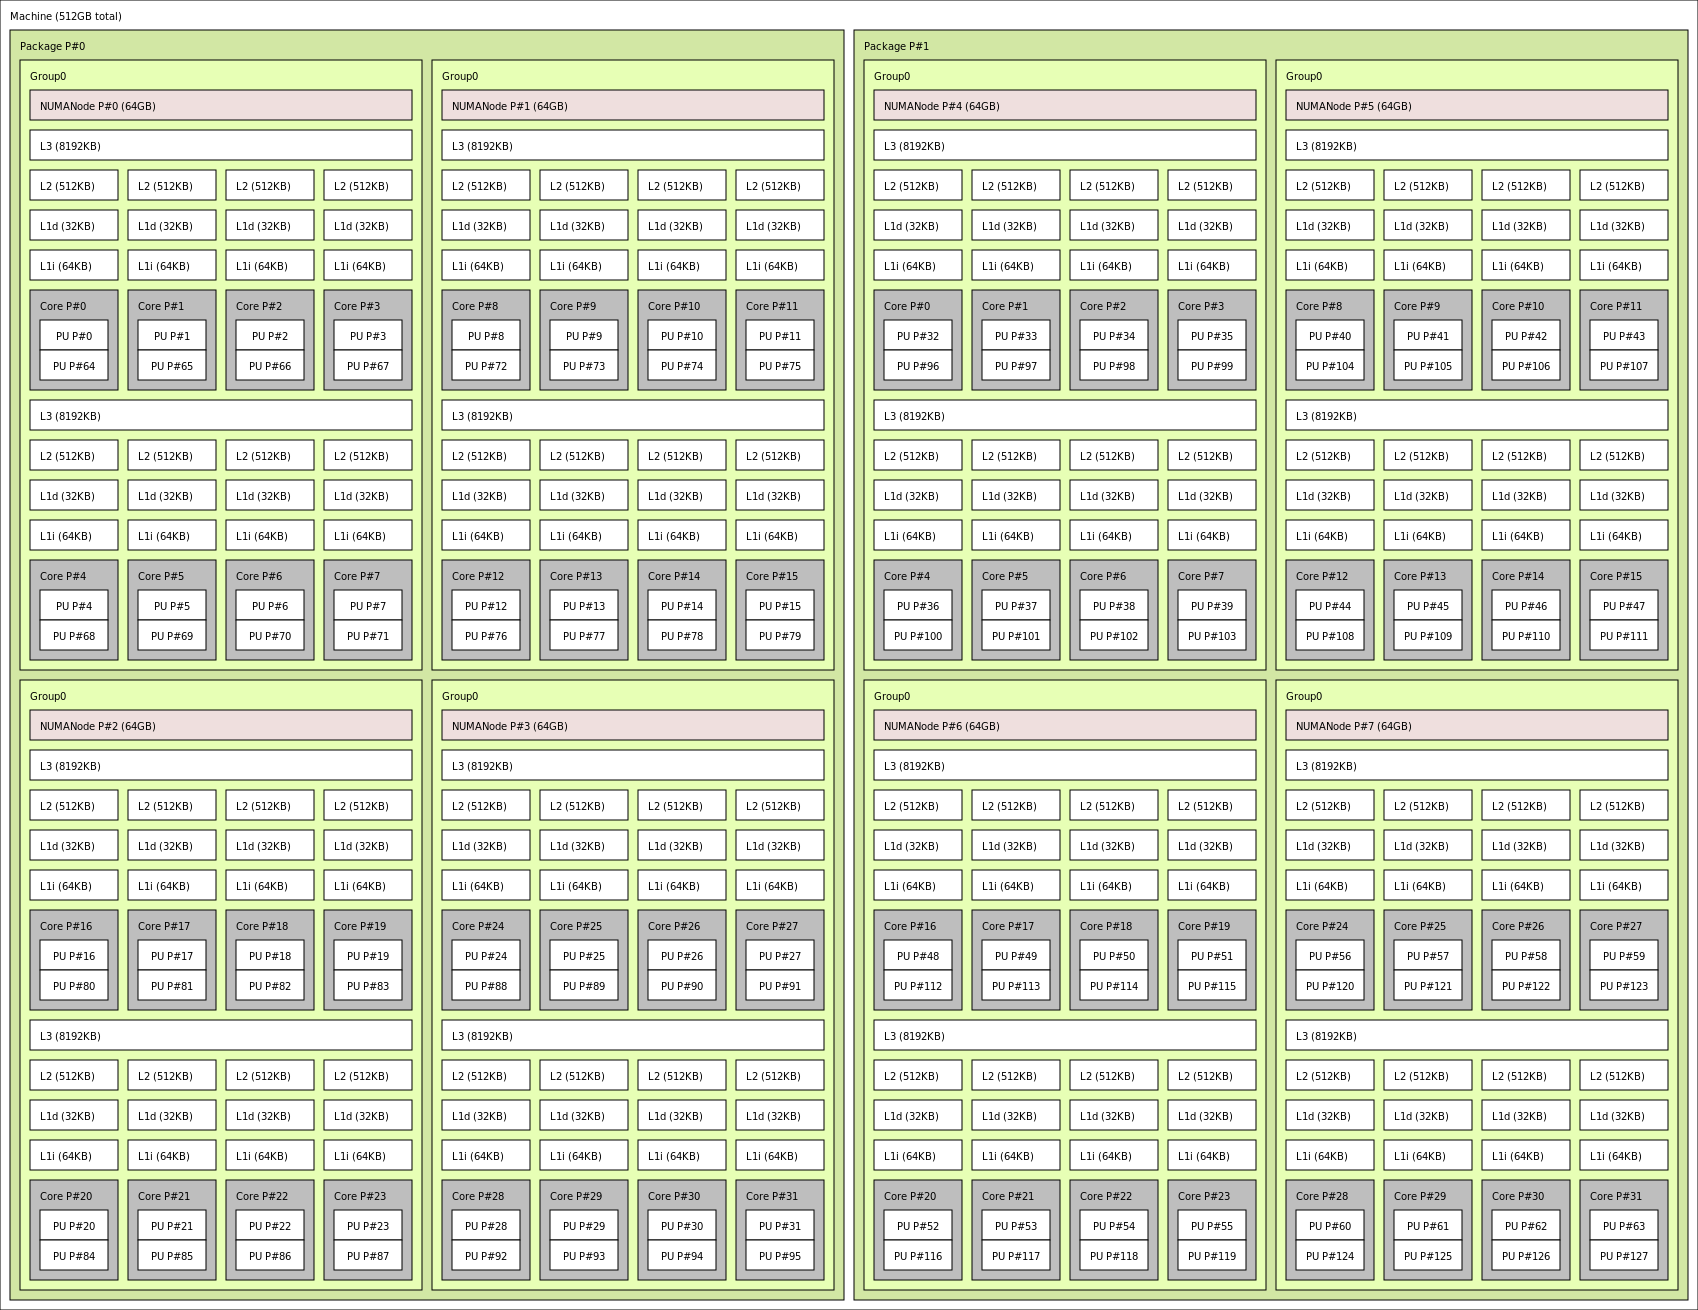Click PU P#64 processing unit
The height and width of the screenshot is (1310, 1698).
pyautogui.click(x=74, y=366)
